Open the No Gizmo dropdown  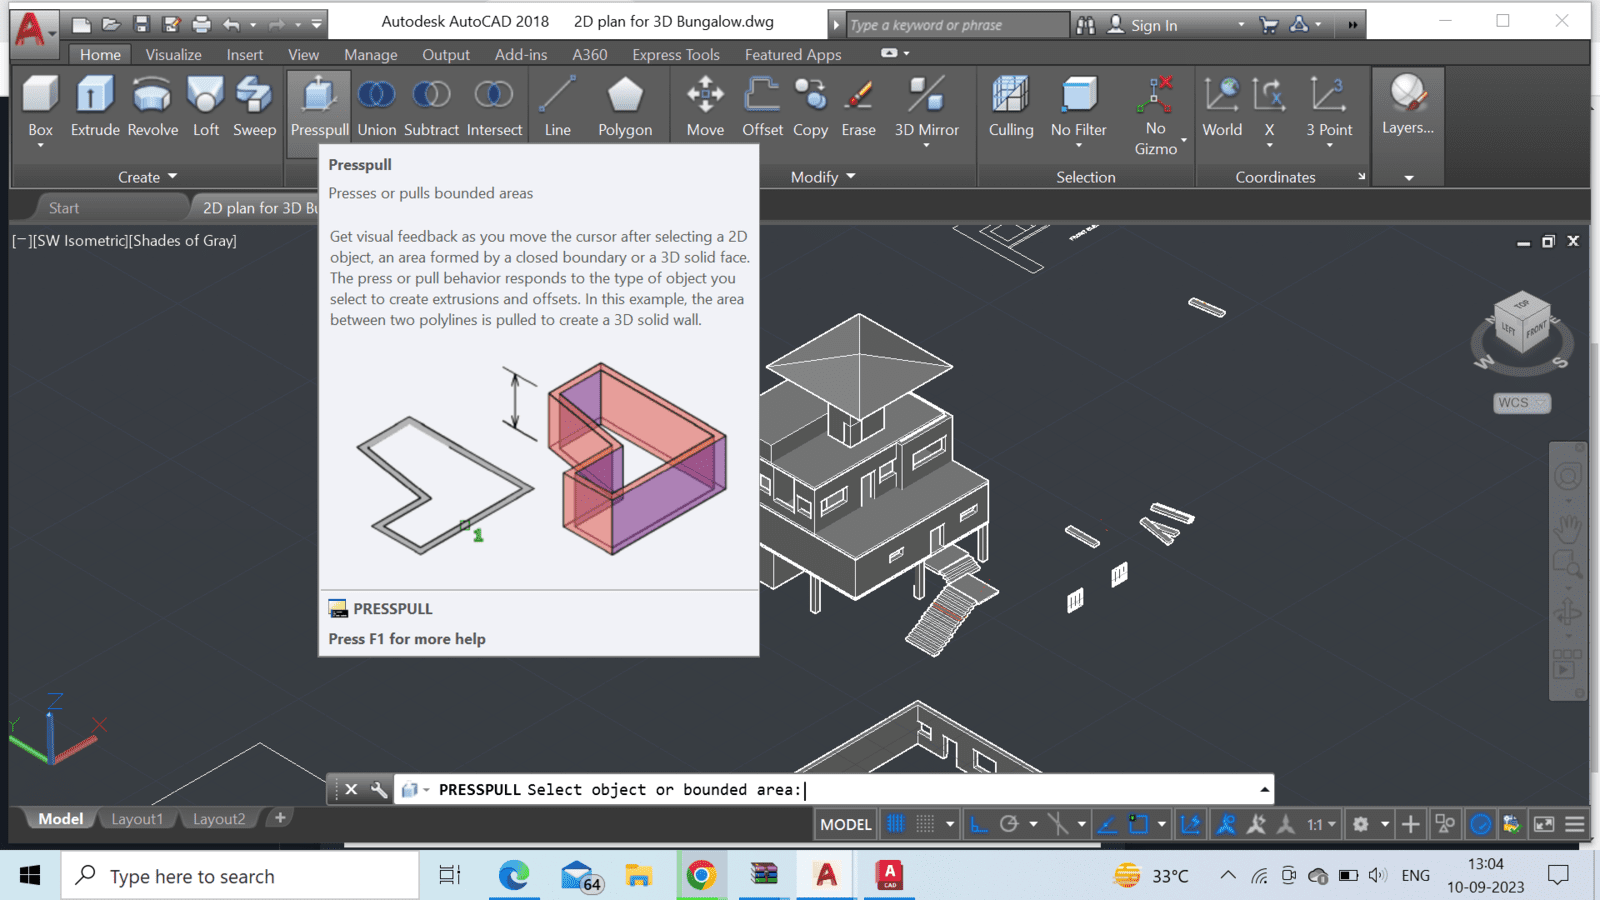click(x=1156, y=116)
